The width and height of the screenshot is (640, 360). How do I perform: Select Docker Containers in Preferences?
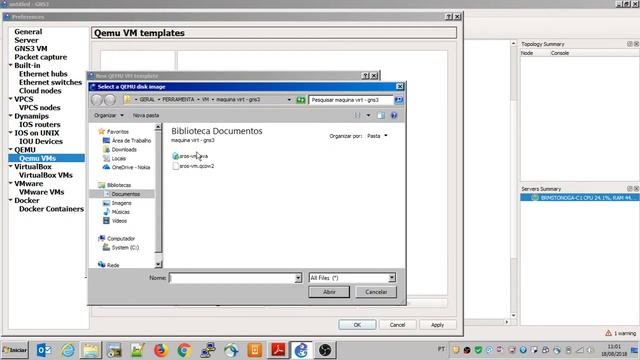tap(51, 209)
